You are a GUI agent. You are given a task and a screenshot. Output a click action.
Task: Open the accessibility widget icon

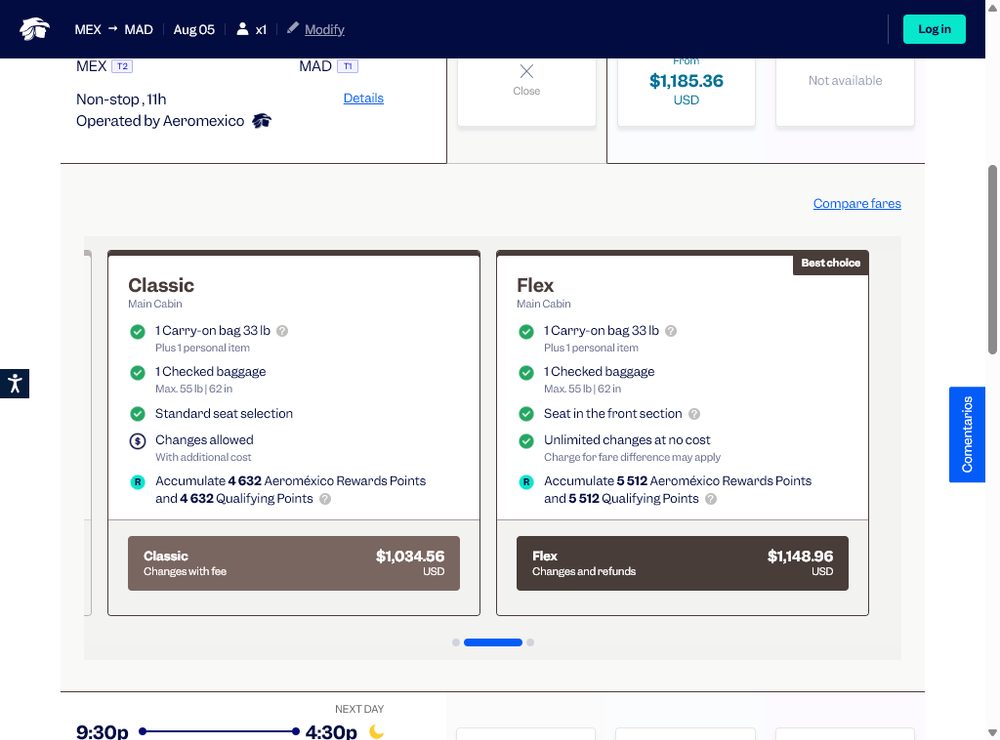coord(15,383)
